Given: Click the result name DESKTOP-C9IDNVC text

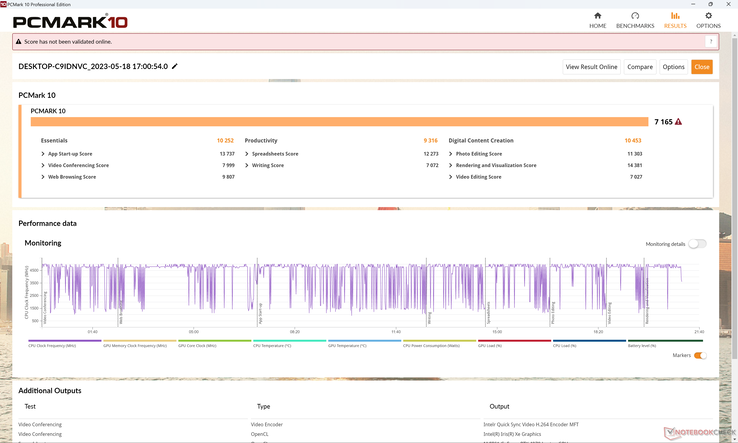Looking at the screenshot, I should pos(93,66).
